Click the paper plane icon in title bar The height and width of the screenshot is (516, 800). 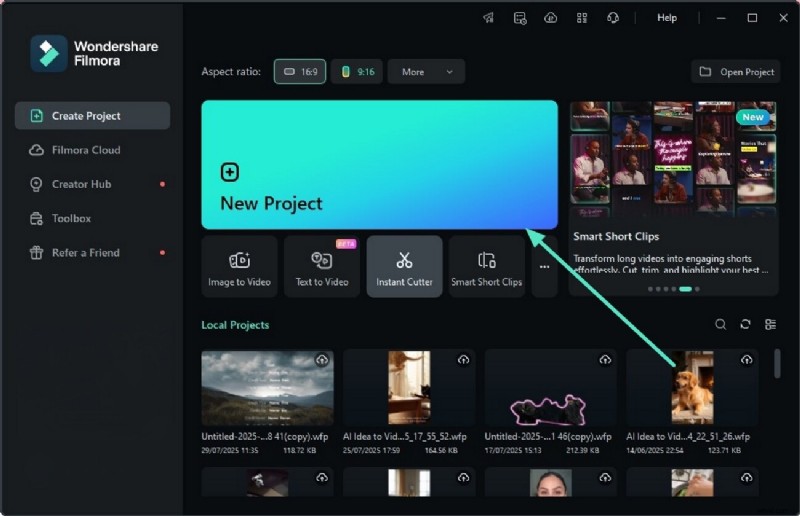click(x=489, y=18)
